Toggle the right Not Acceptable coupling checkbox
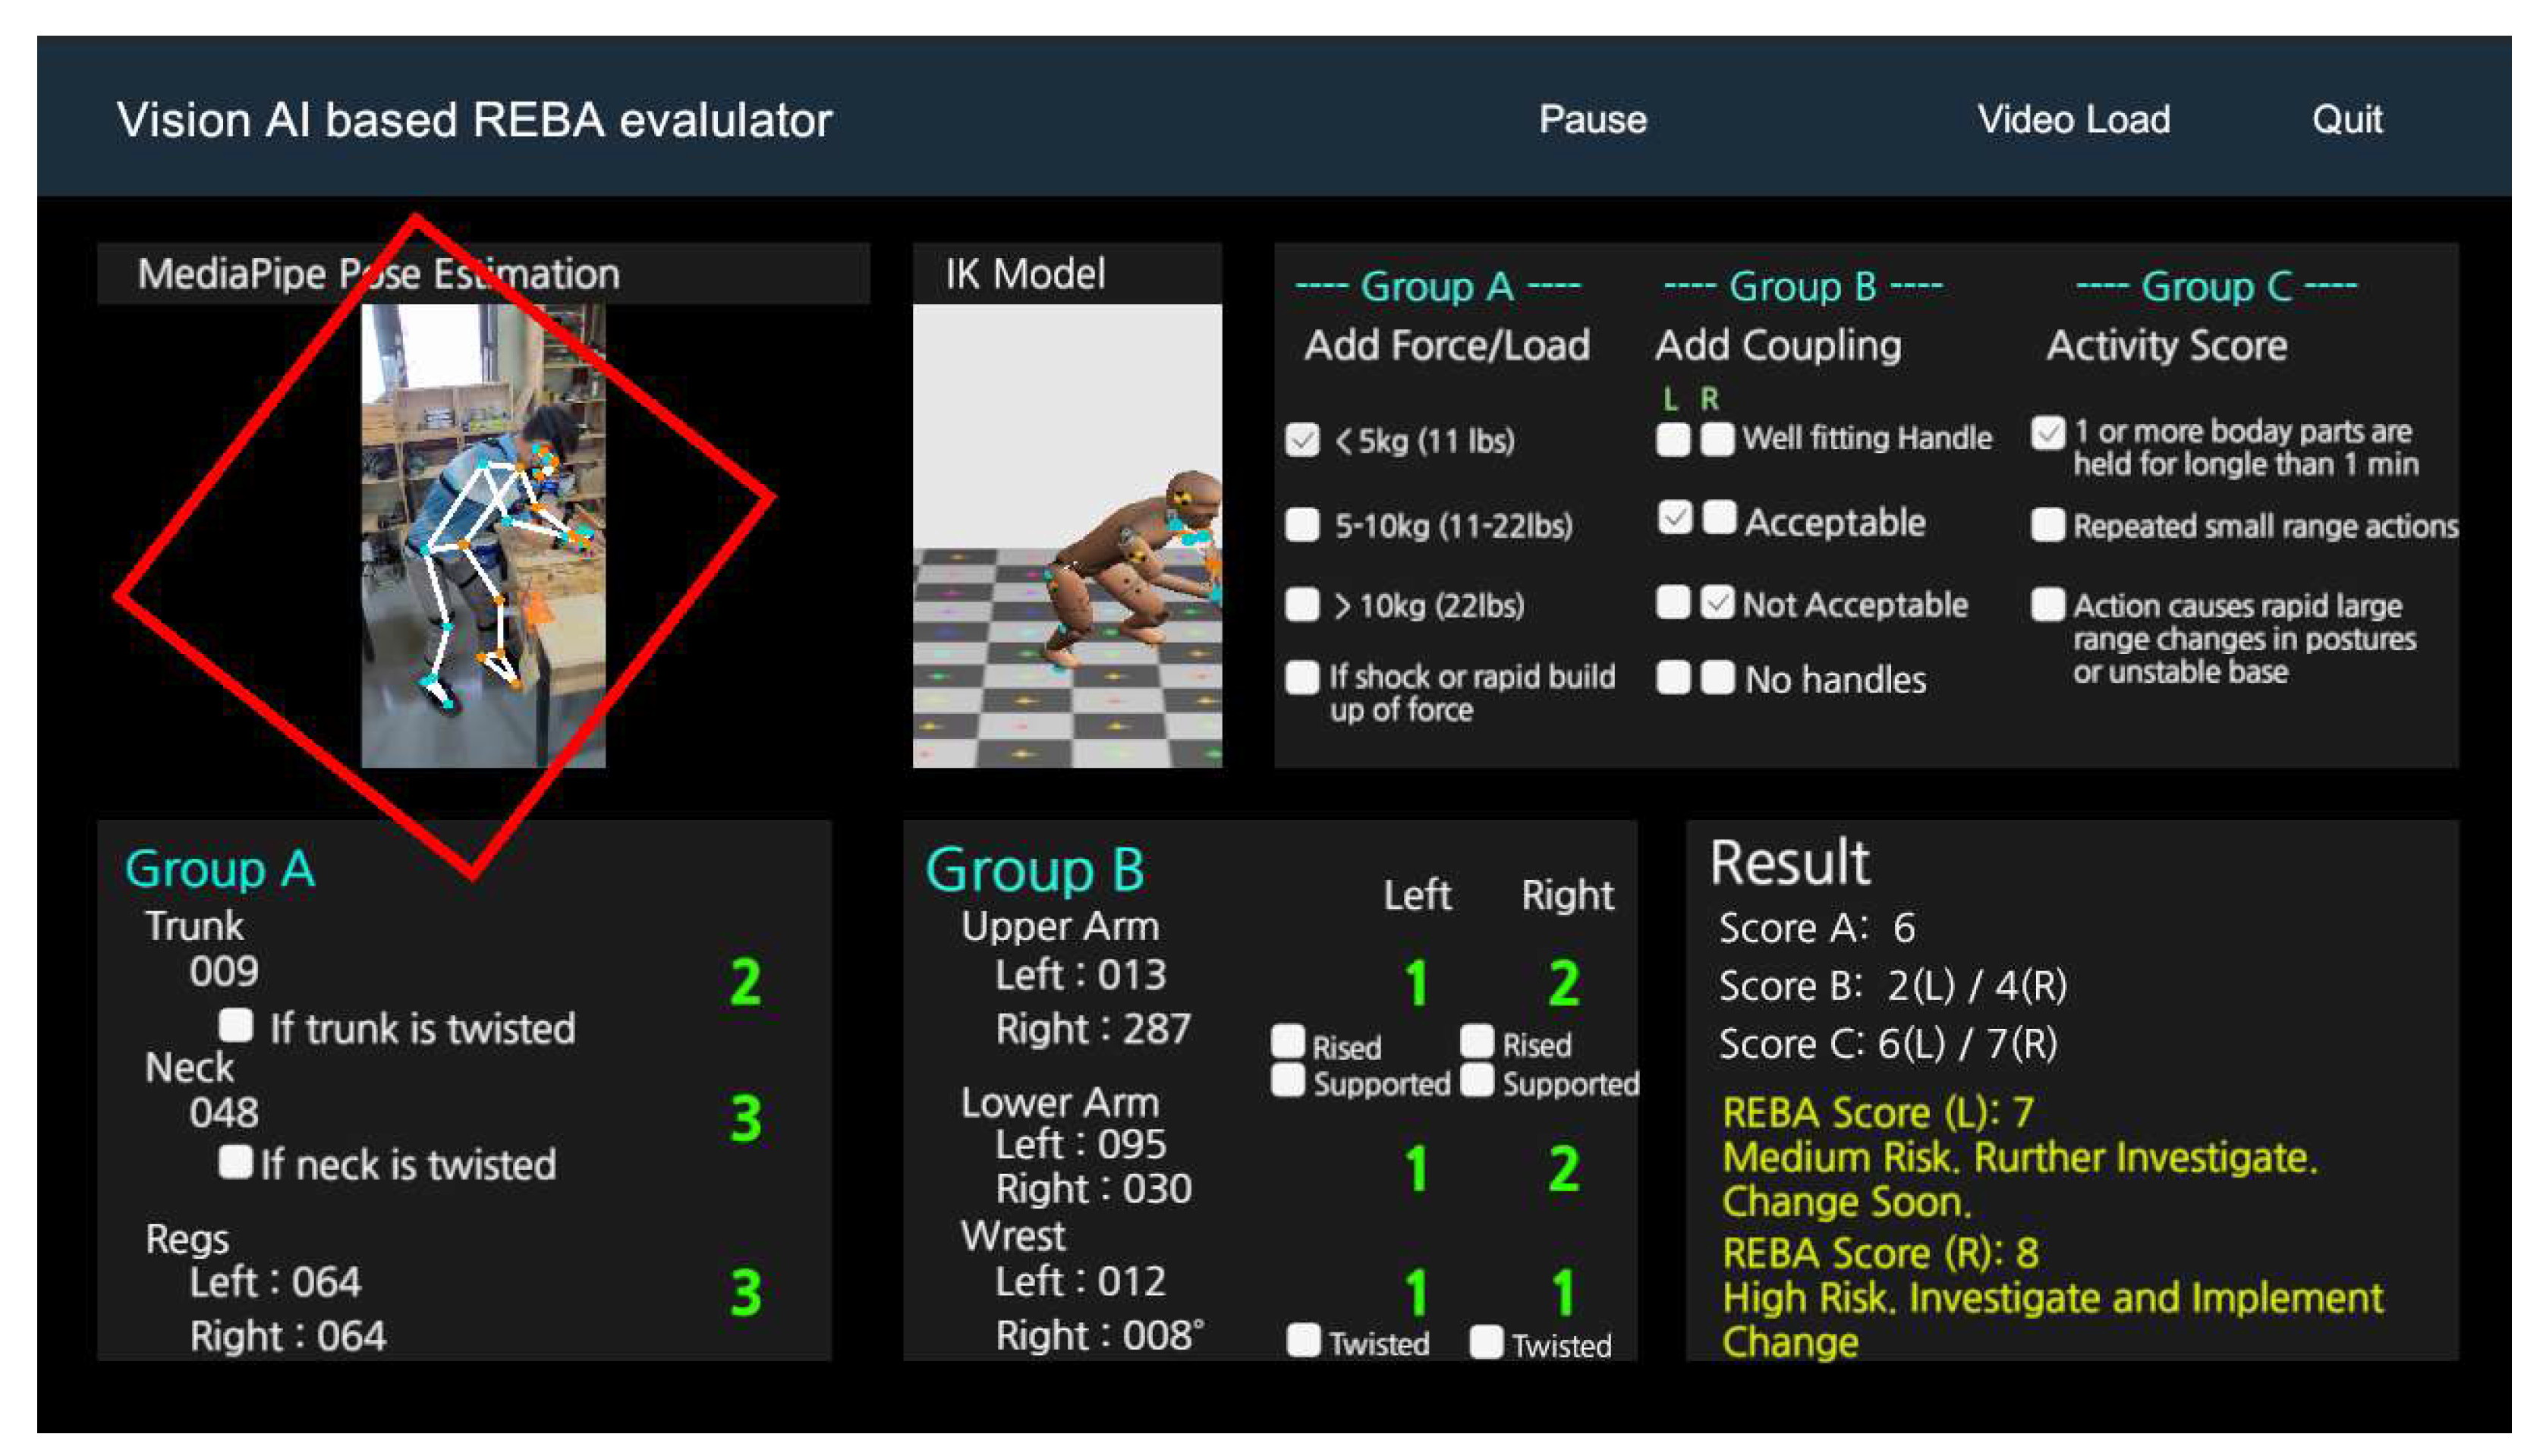Screen dimensions: 2543x1456 click(x=1718, y=603)
